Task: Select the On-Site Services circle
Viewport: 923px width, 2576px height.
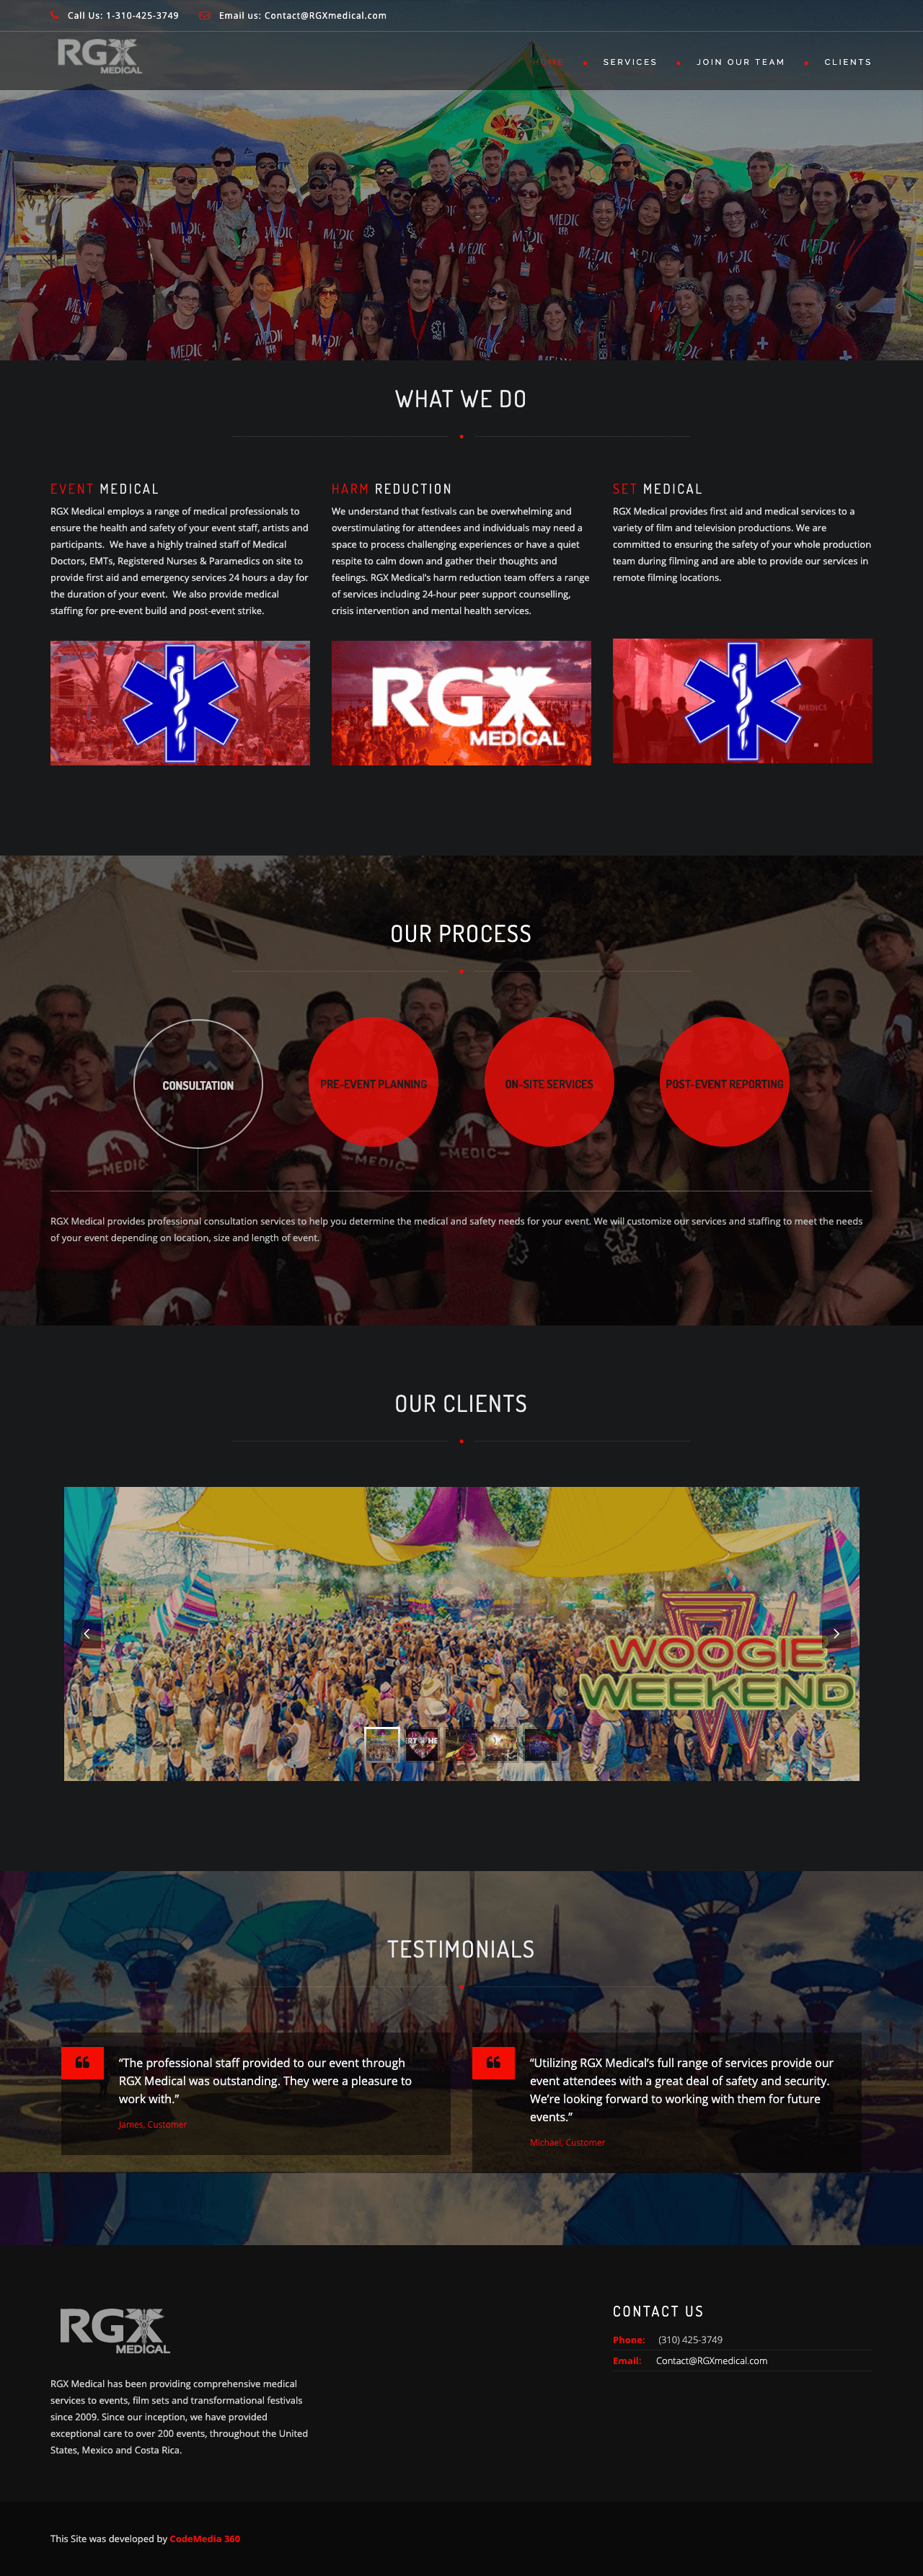Action: [549, 1082]
